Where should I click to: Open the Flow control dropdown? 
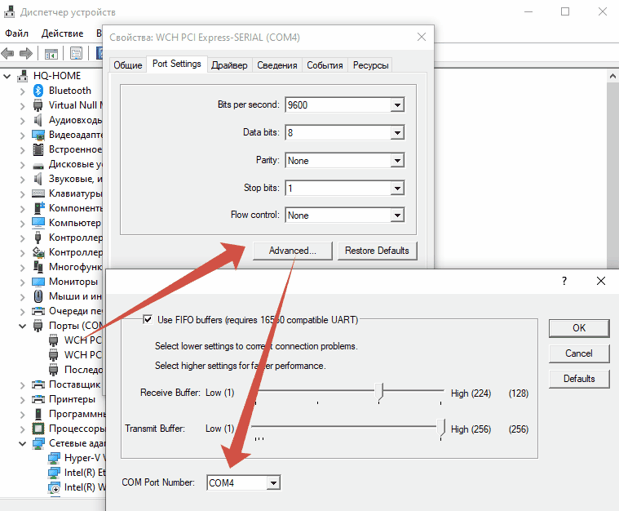pos(396,215)
